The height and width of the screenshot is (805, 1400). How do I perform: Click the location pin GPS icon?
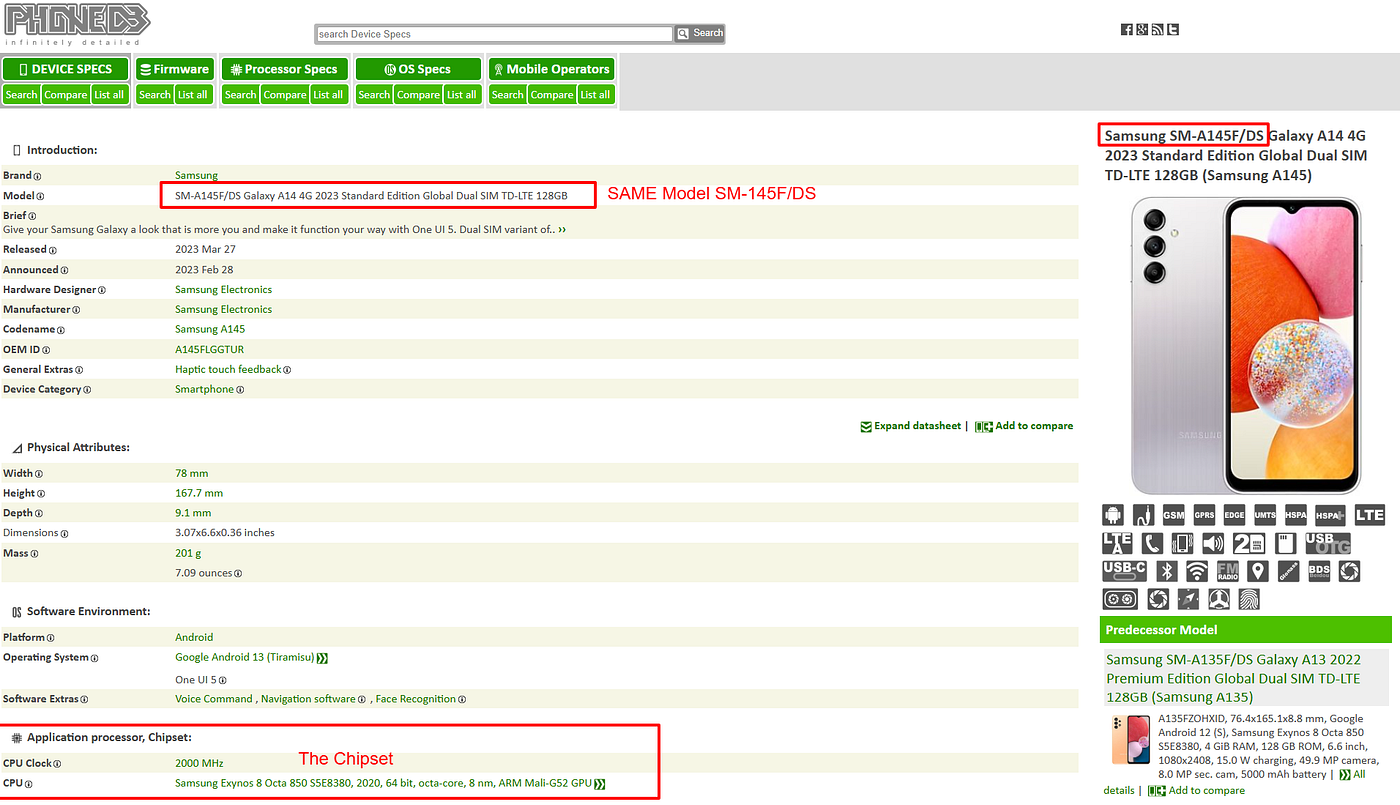point(1258,571)
